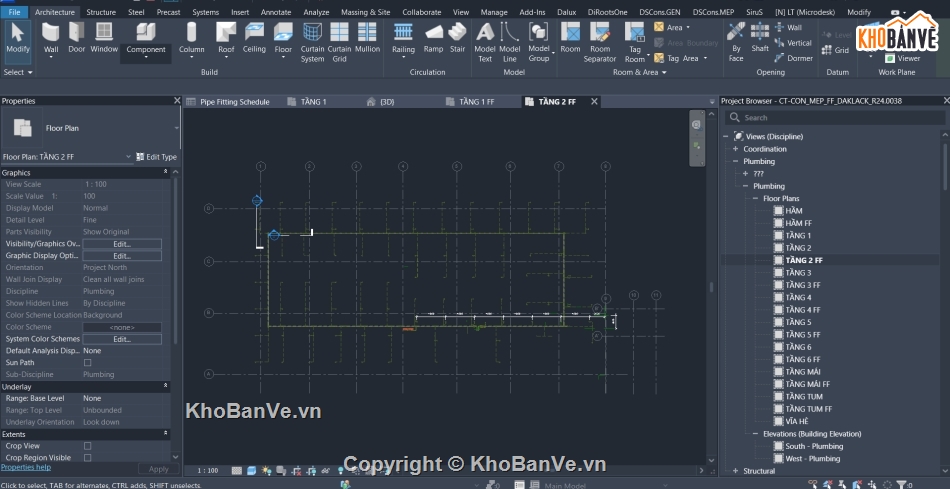Pick the Column tool
The image size is (950, 489).
coord(191,41)
